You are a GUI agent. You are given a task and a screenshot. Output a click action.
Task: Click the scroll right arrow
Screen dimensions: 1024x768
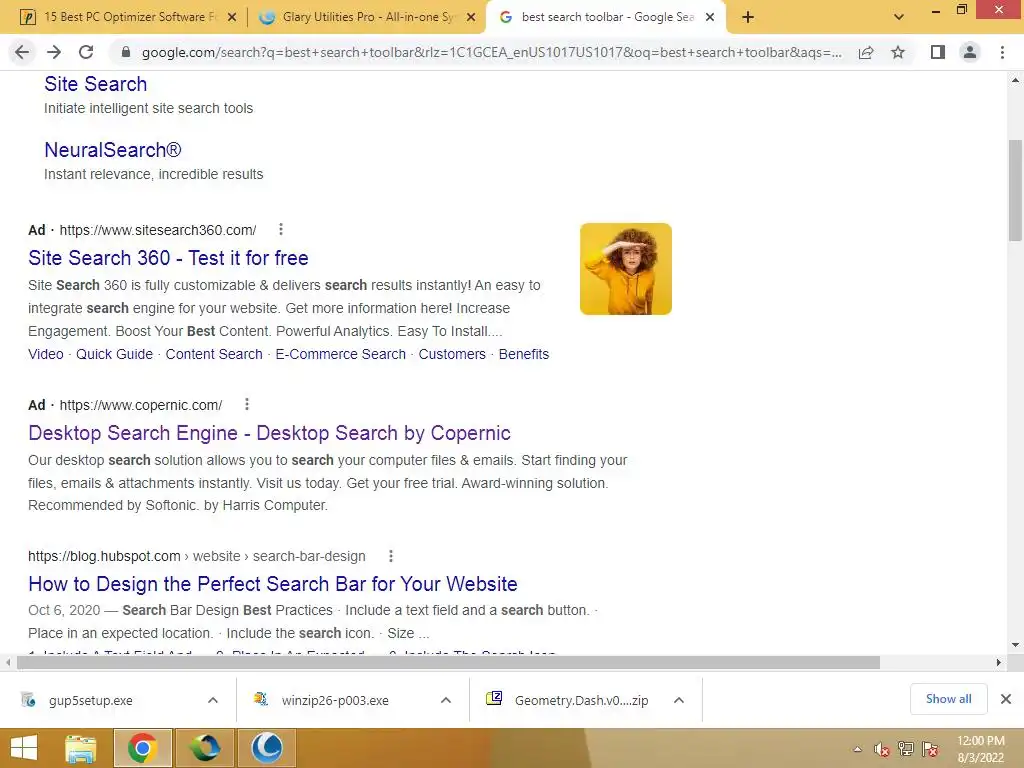(x=999, y=662)
